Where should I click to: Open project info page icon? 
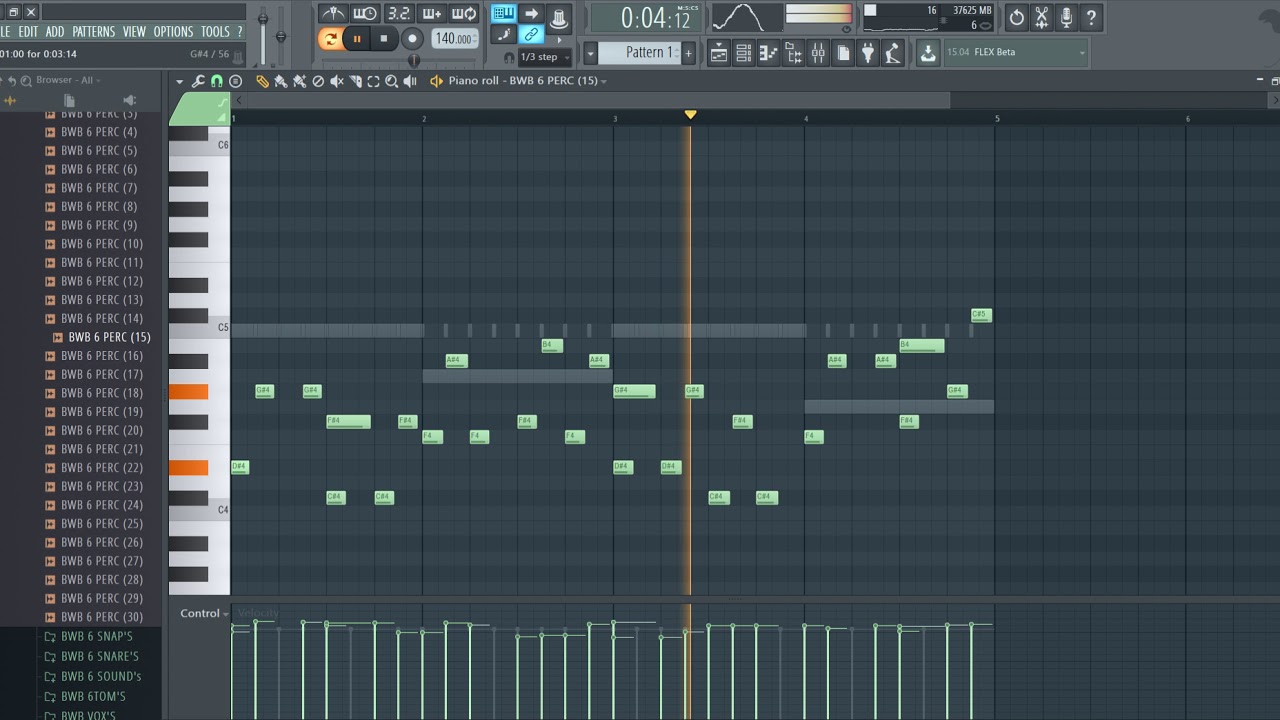click(843, 53)
